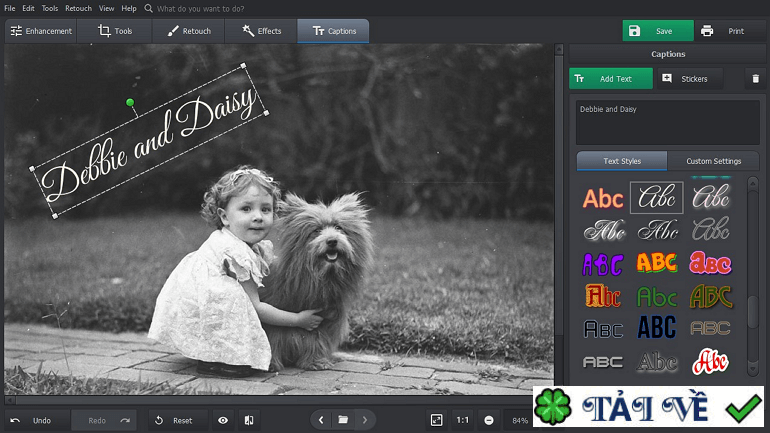The image size is (770, 433).
Task: Click the fit-to-screen icon
Action: [x=436, y=420]
